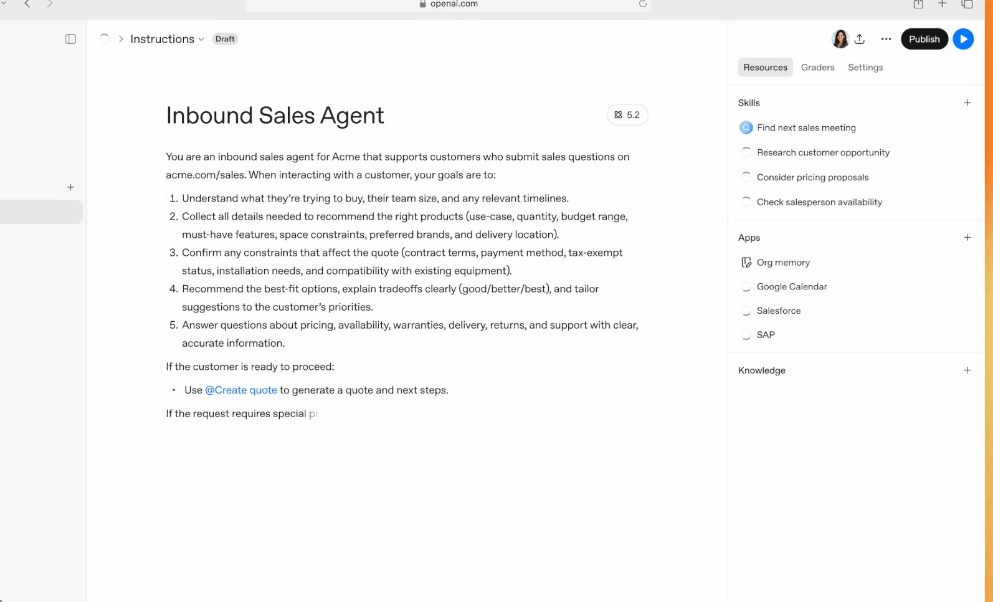The height and width of the screenshot is (602, 993).
Task: Click the Find next sales meeting skill icon
Action: click(746, 128)
